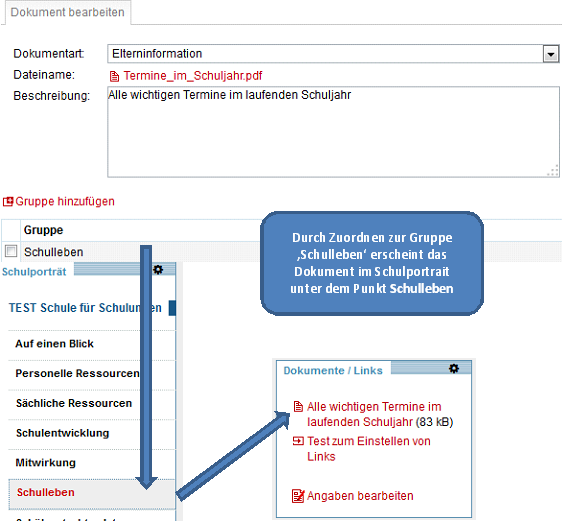Open the Test zum Einstellen von Links link
Image resolution: width=580 pixels, height=521 pixels.
pos(368,449)
